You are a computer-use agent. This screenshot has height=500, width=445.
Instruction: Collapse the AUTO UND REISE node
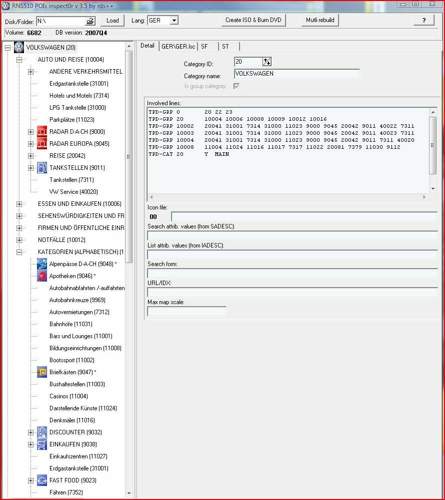click(x=19, y=60)
